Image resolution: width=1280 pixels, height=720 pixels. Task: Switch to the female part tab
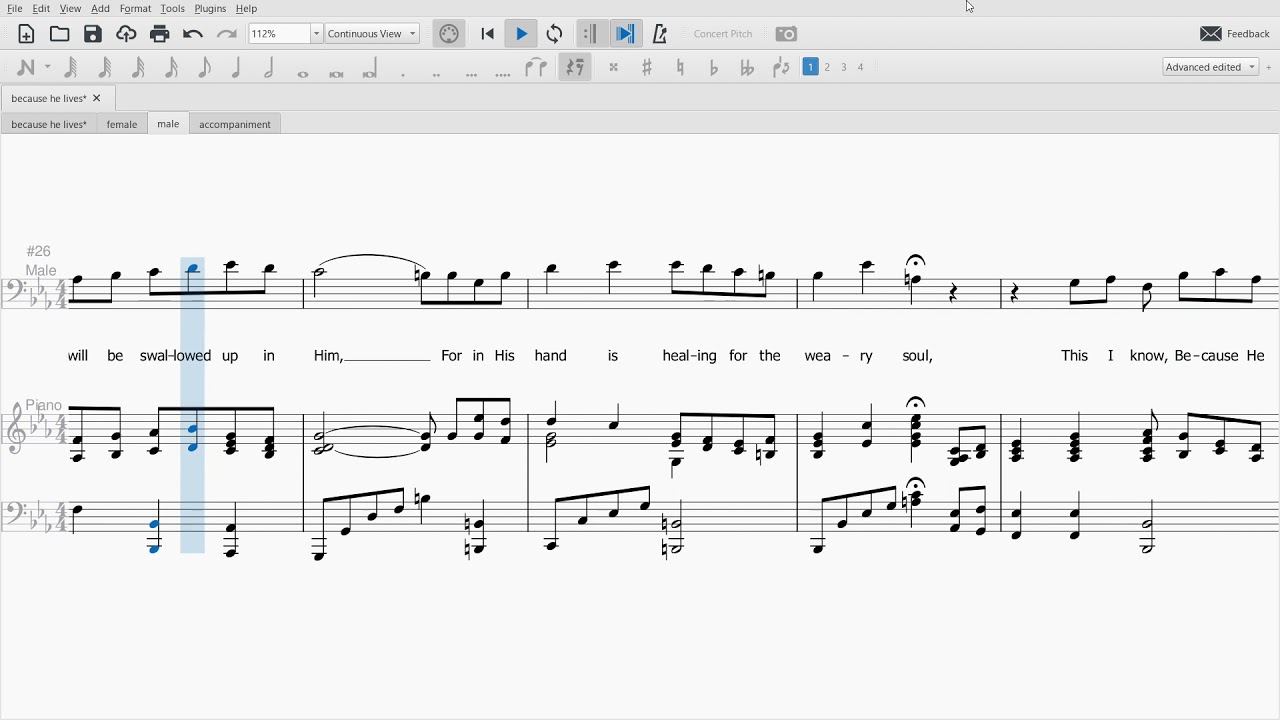[122, 124]
